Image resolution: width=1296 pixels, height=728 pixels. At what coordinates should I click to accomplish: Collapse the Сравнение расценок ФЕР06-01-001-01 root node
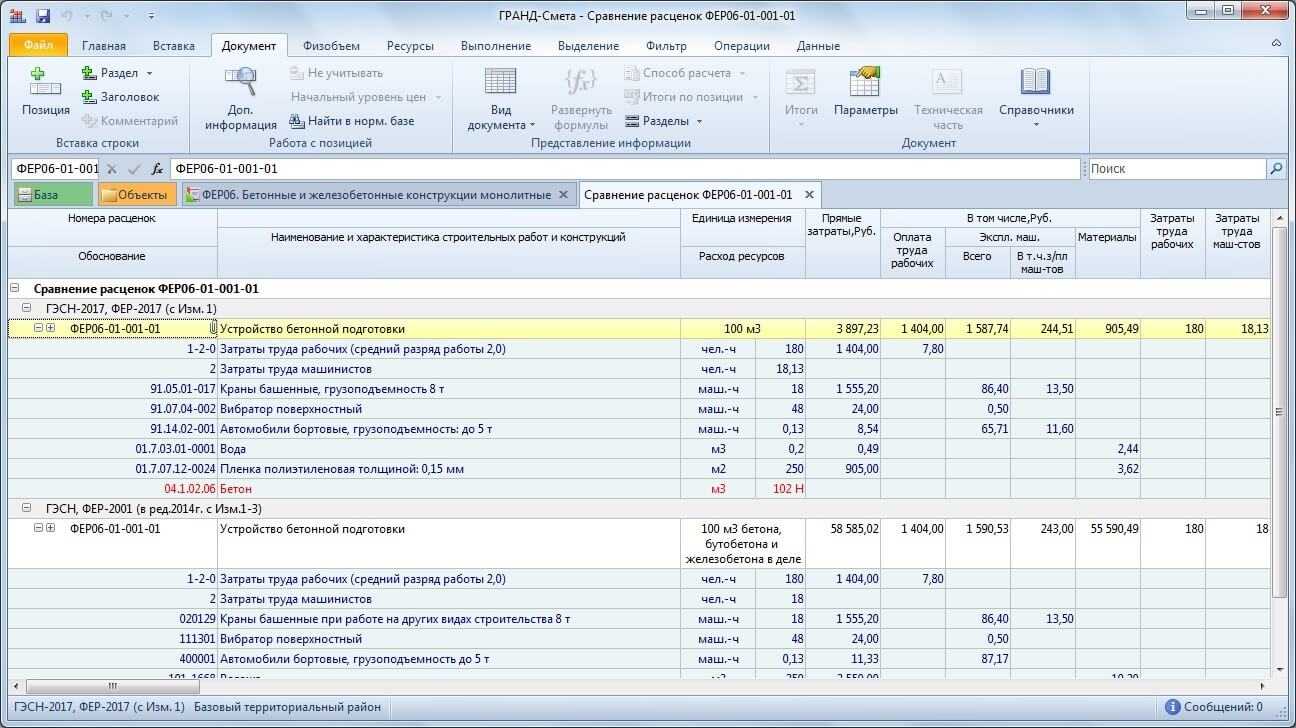(15, 288)
